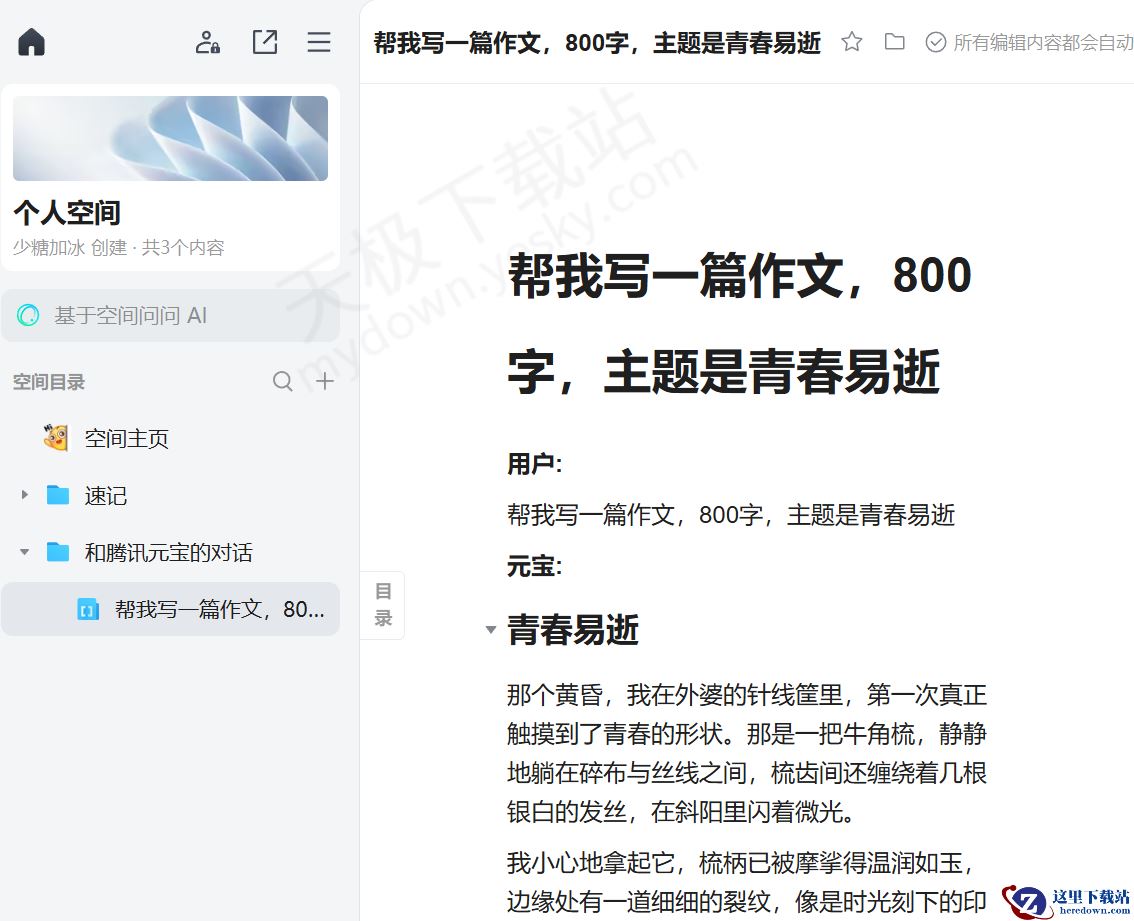Click the AI icon in 基于空间问问 AI bar
Image resolution: width=1134 pixels, height=921 pixels.
click(x=29, y=314)
